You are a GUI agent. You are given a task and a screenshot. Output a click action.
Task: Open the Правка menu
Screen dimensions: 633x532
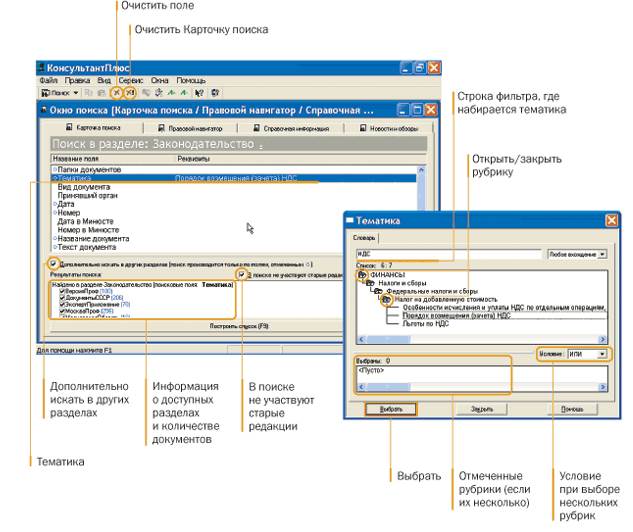77,80
